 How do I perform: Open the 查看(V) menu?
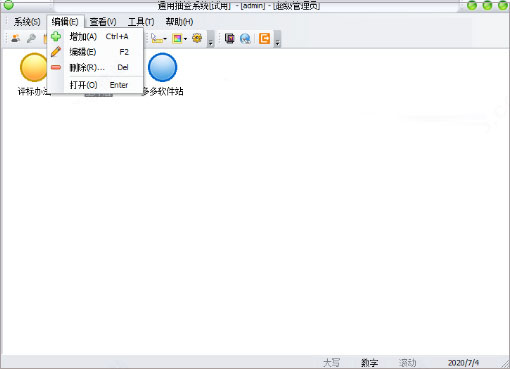[x=103, y=22]
